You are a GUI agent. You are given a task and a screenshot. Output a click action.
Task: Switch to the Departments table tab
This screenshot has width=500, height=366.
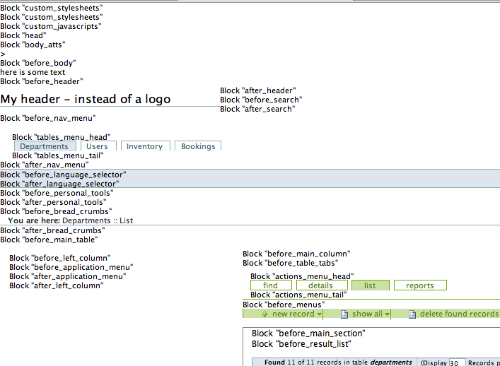(x=45, y=146)
